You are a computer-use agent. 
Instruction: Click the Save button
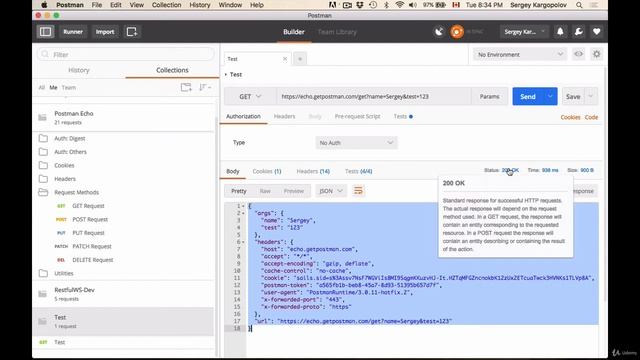pyautogui.click(x=573, y=97)
